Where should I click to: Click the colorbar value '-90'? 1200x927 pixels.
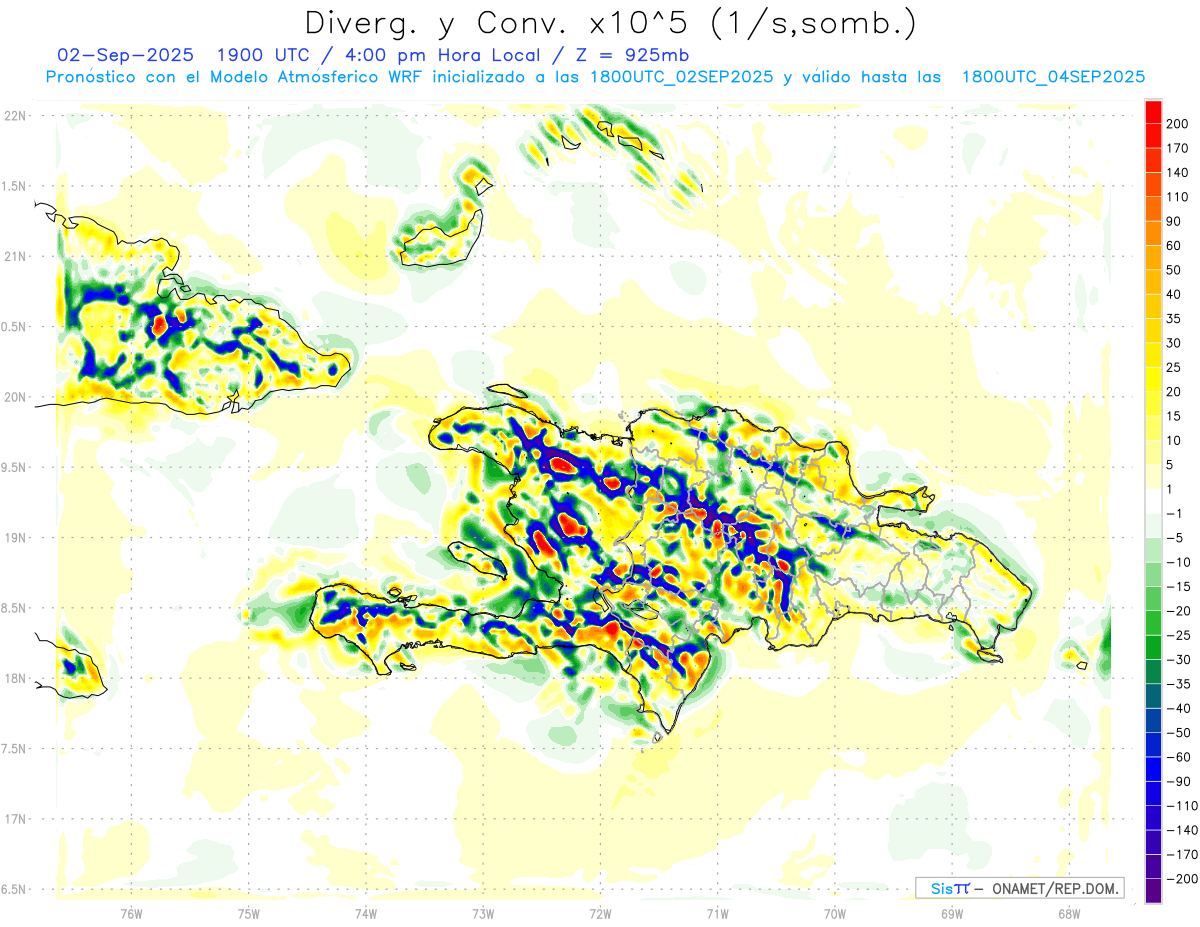[1178, 782]
